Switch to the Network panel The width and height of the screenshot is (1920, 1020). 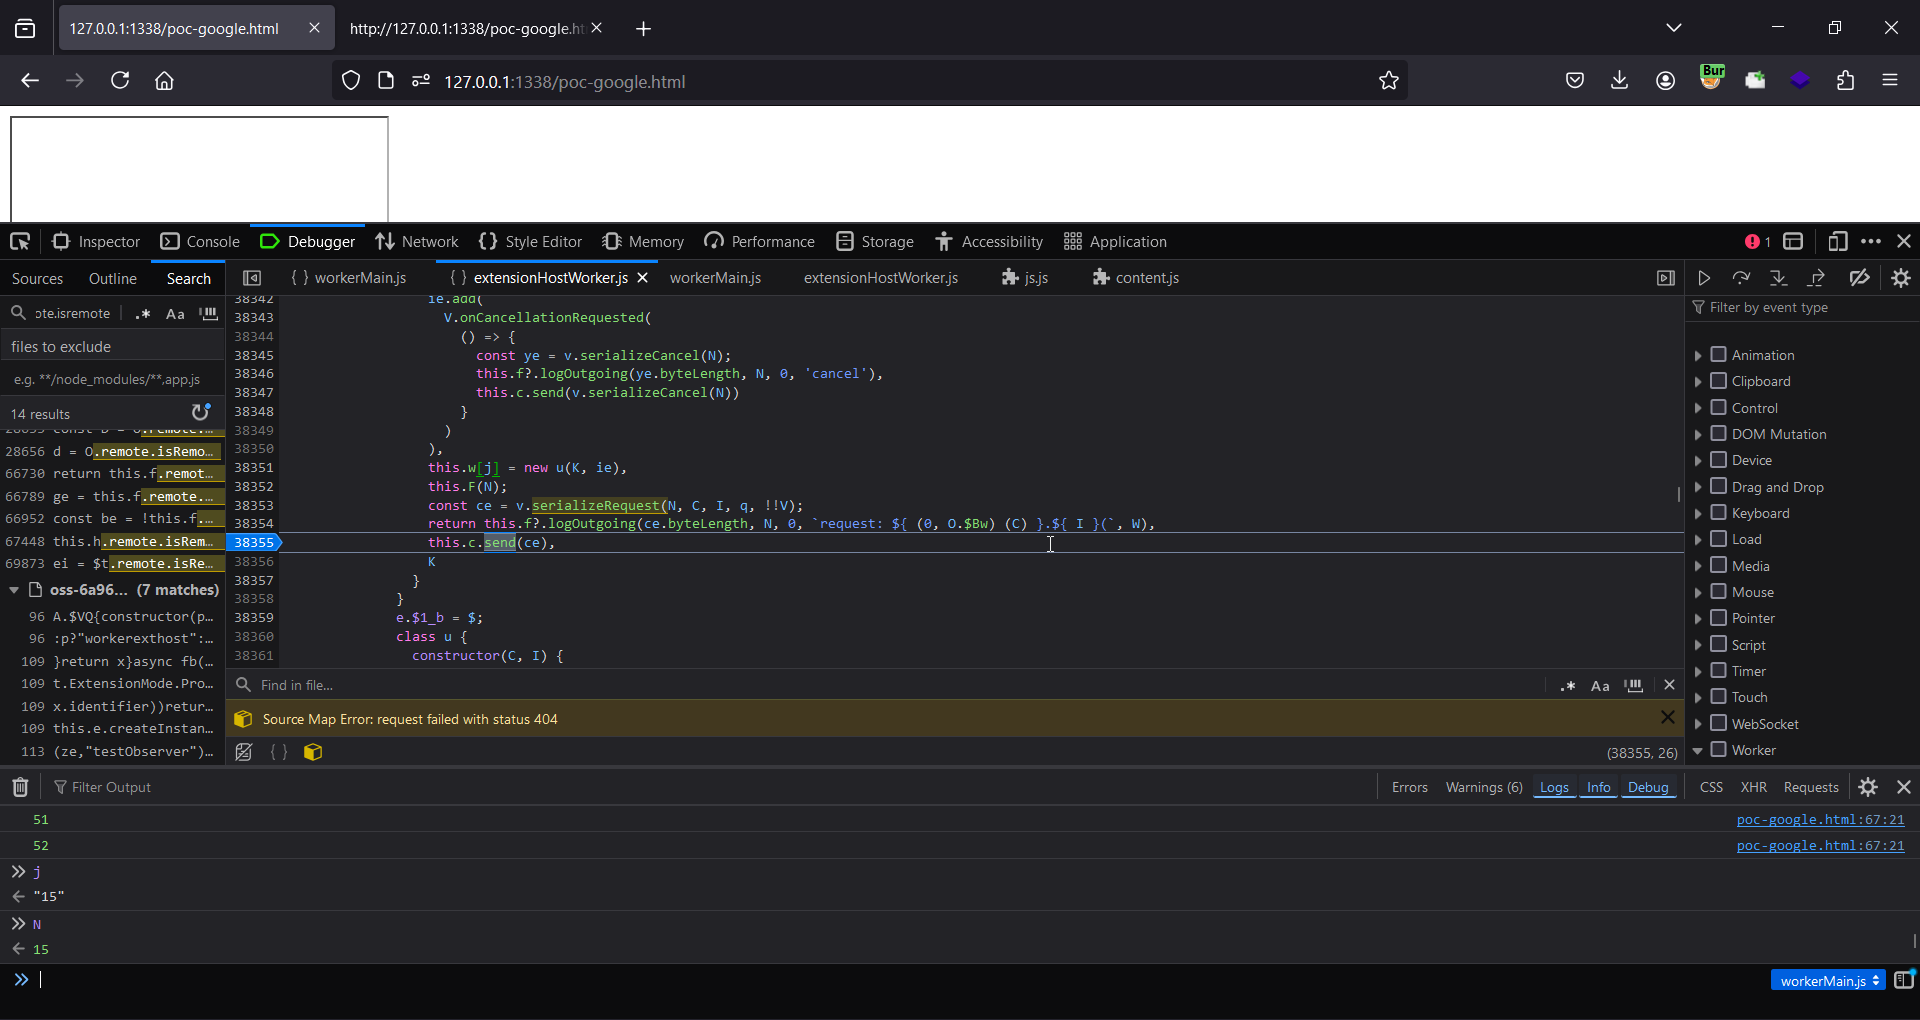pos(417,241)
